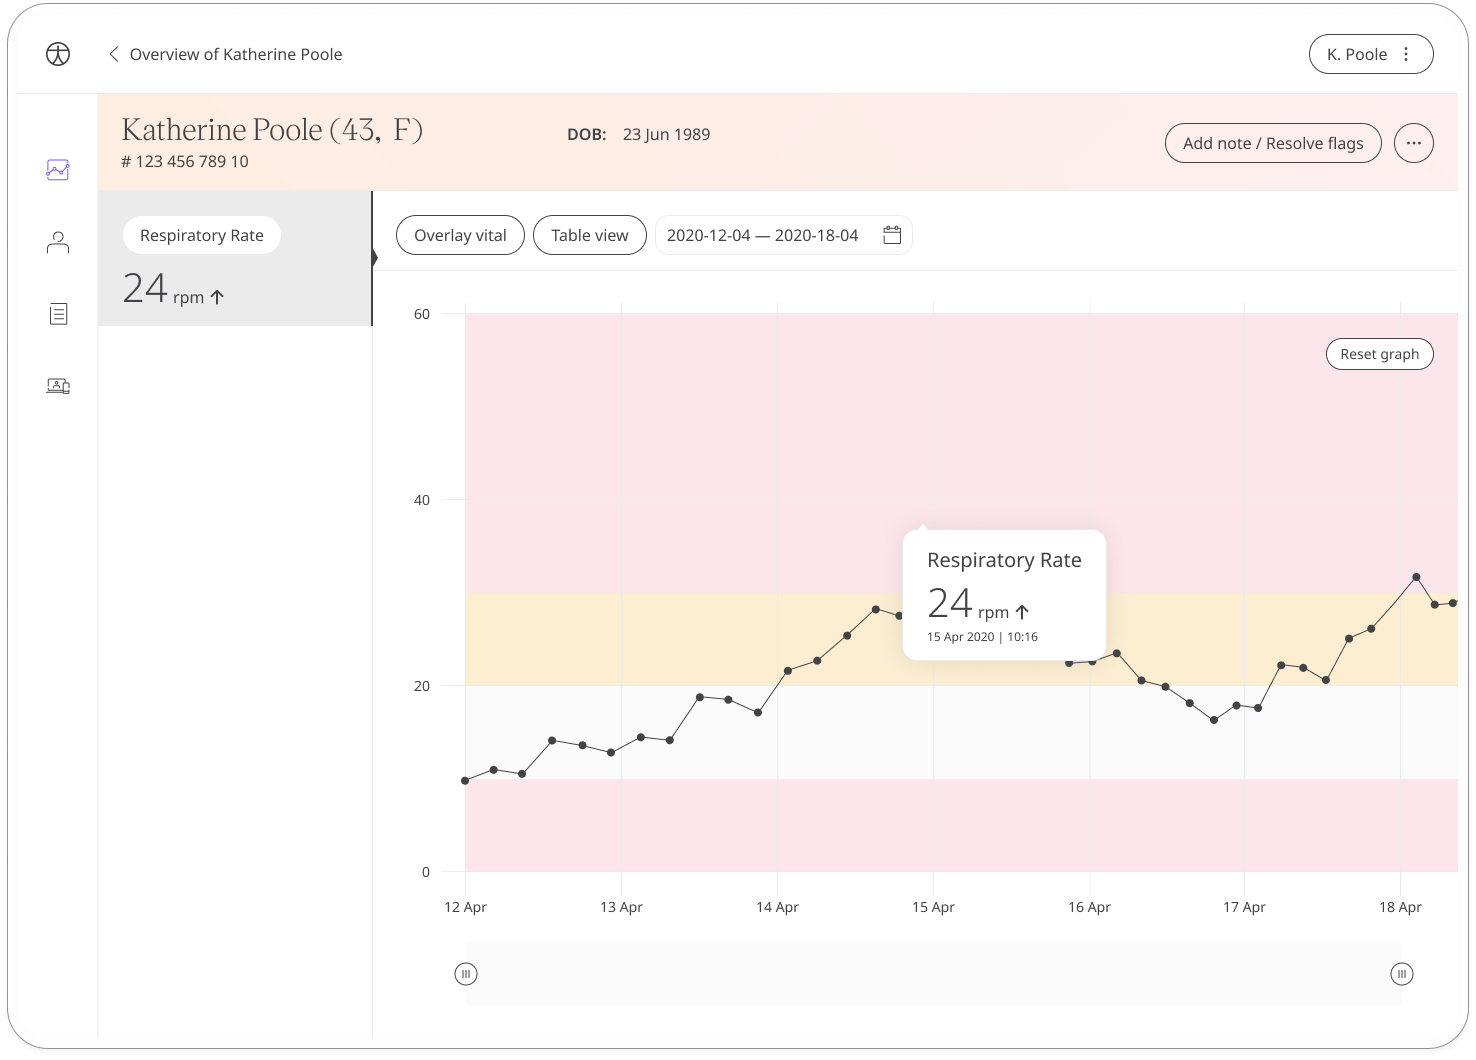Go back via the chevron beside Overview
Image resolution: width=1476 pixels, height=1060 pixels.
pyautogui.click(x=114, y=54)
